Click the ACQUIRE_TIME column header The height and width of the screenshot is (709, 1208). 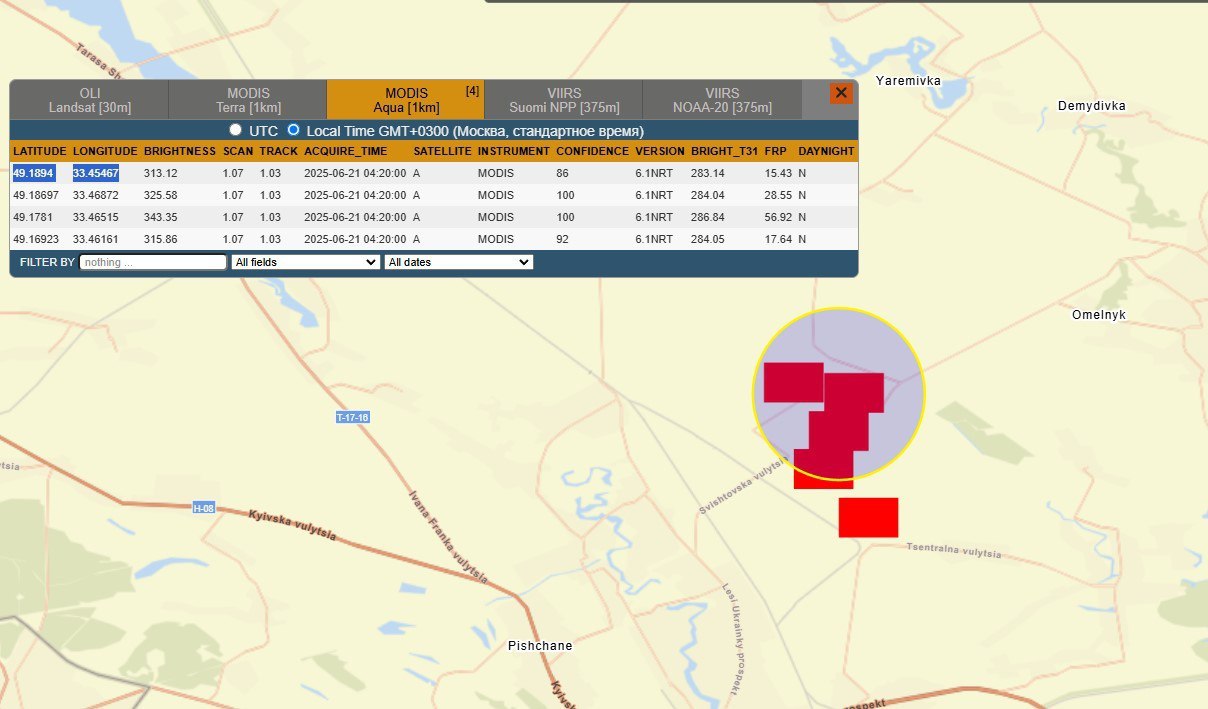(346, 151)
